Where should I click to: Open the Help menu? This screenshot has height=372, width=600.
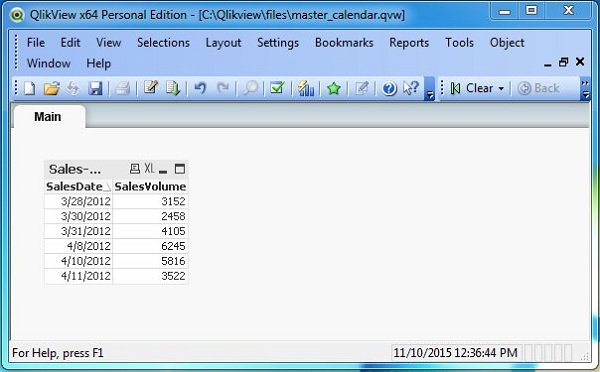(x=98, y=64)
